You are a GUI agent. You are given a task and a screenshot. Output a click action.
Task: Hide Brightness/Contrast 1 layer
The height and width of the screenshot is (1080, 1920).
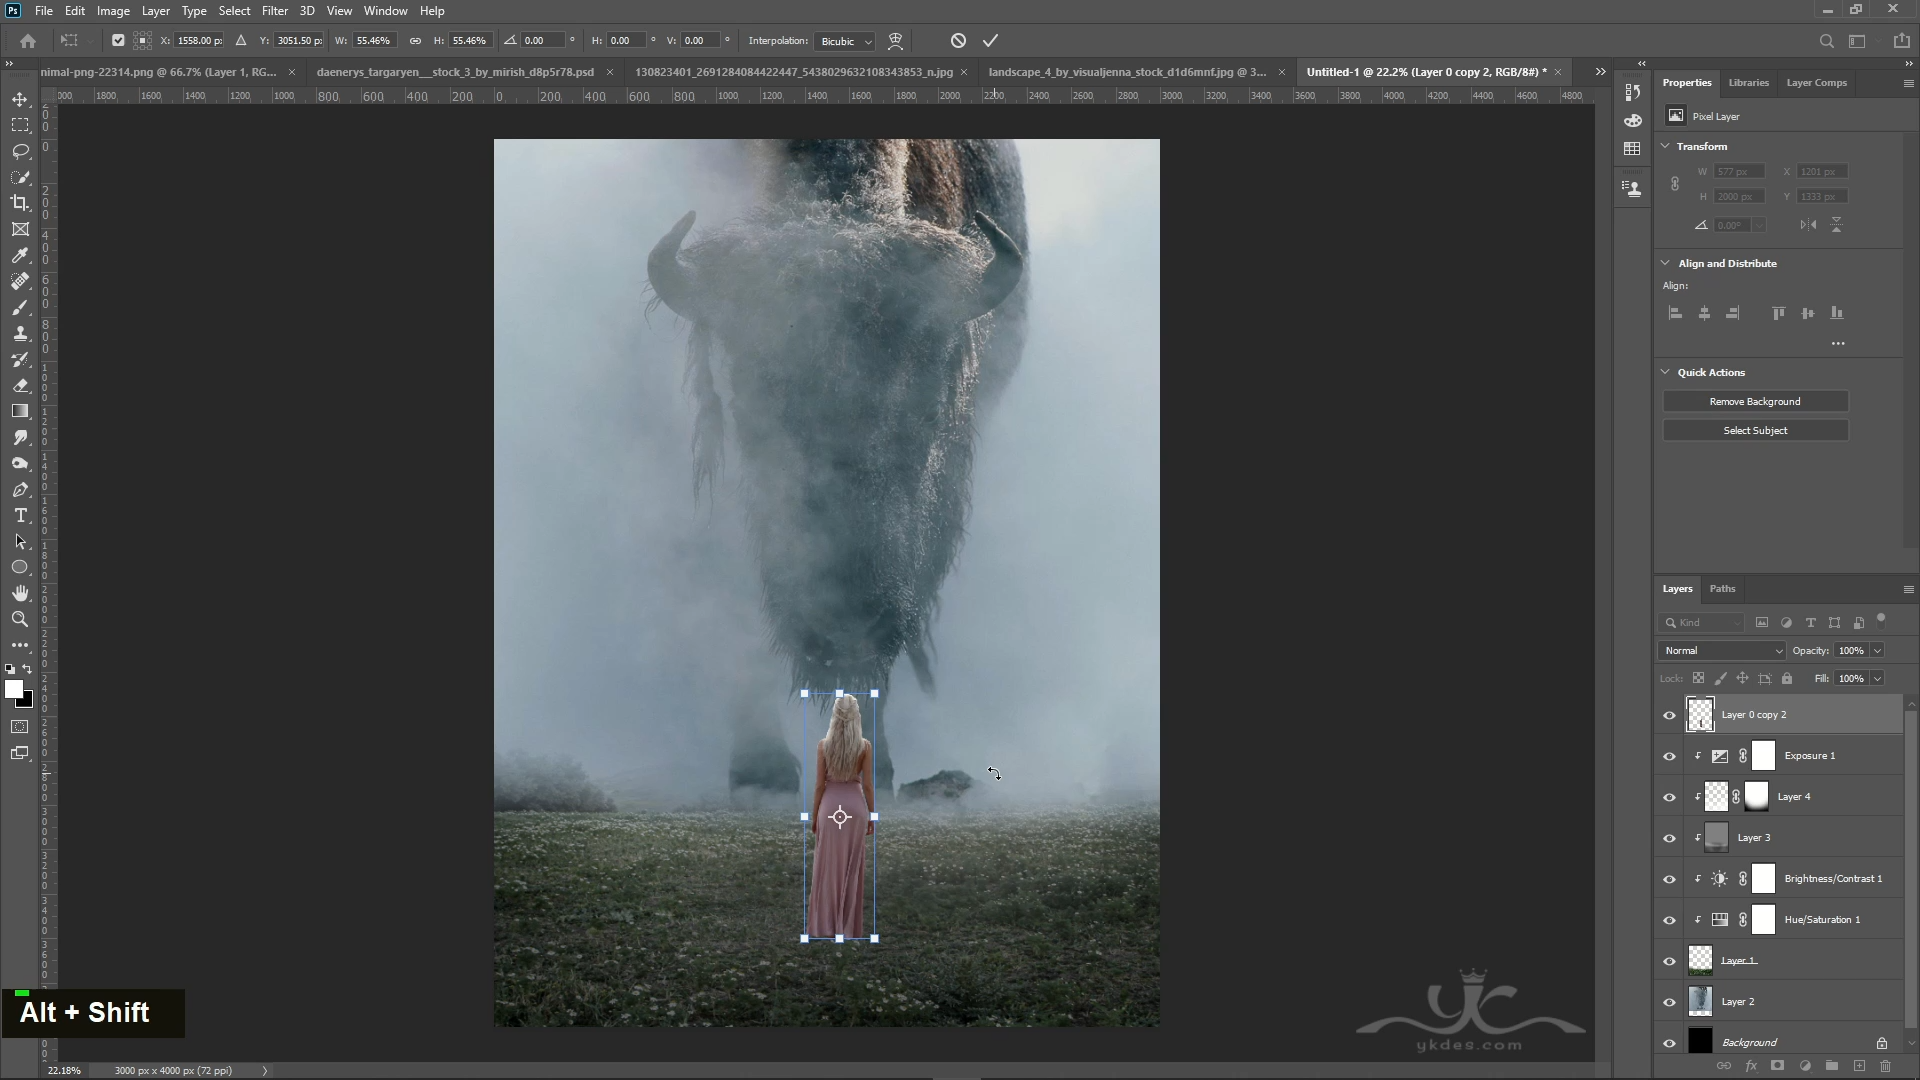point(1669,879)
